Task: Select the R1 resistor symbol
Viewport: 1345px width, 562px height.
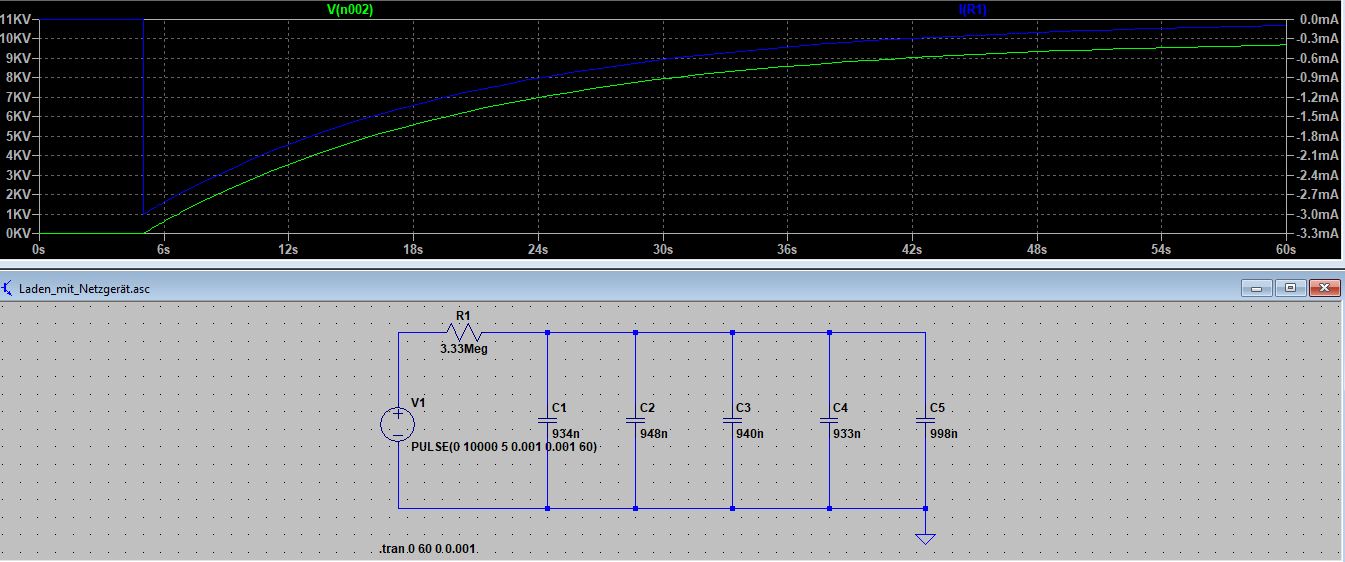Action: point(464,333)
